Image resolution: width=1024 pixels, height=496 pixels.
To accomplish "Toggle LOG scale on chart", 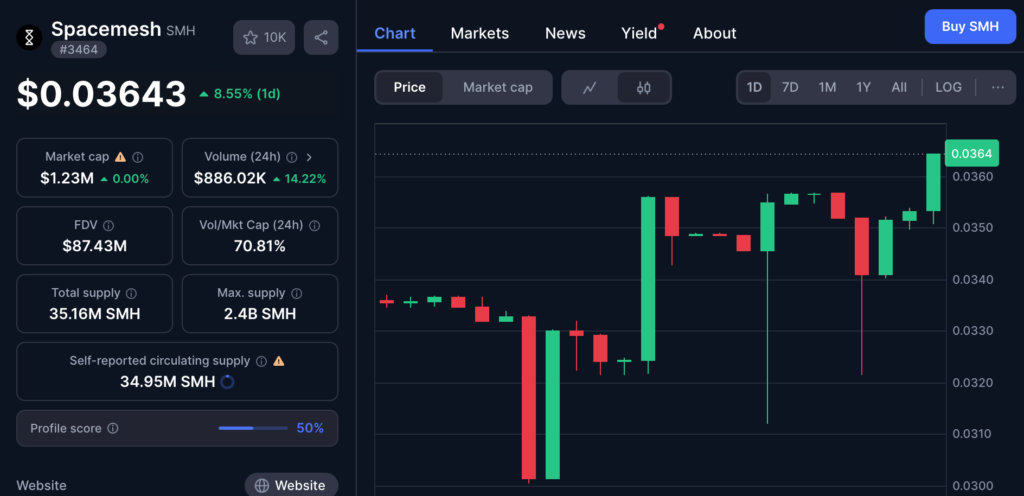I will tap(948, 87).
